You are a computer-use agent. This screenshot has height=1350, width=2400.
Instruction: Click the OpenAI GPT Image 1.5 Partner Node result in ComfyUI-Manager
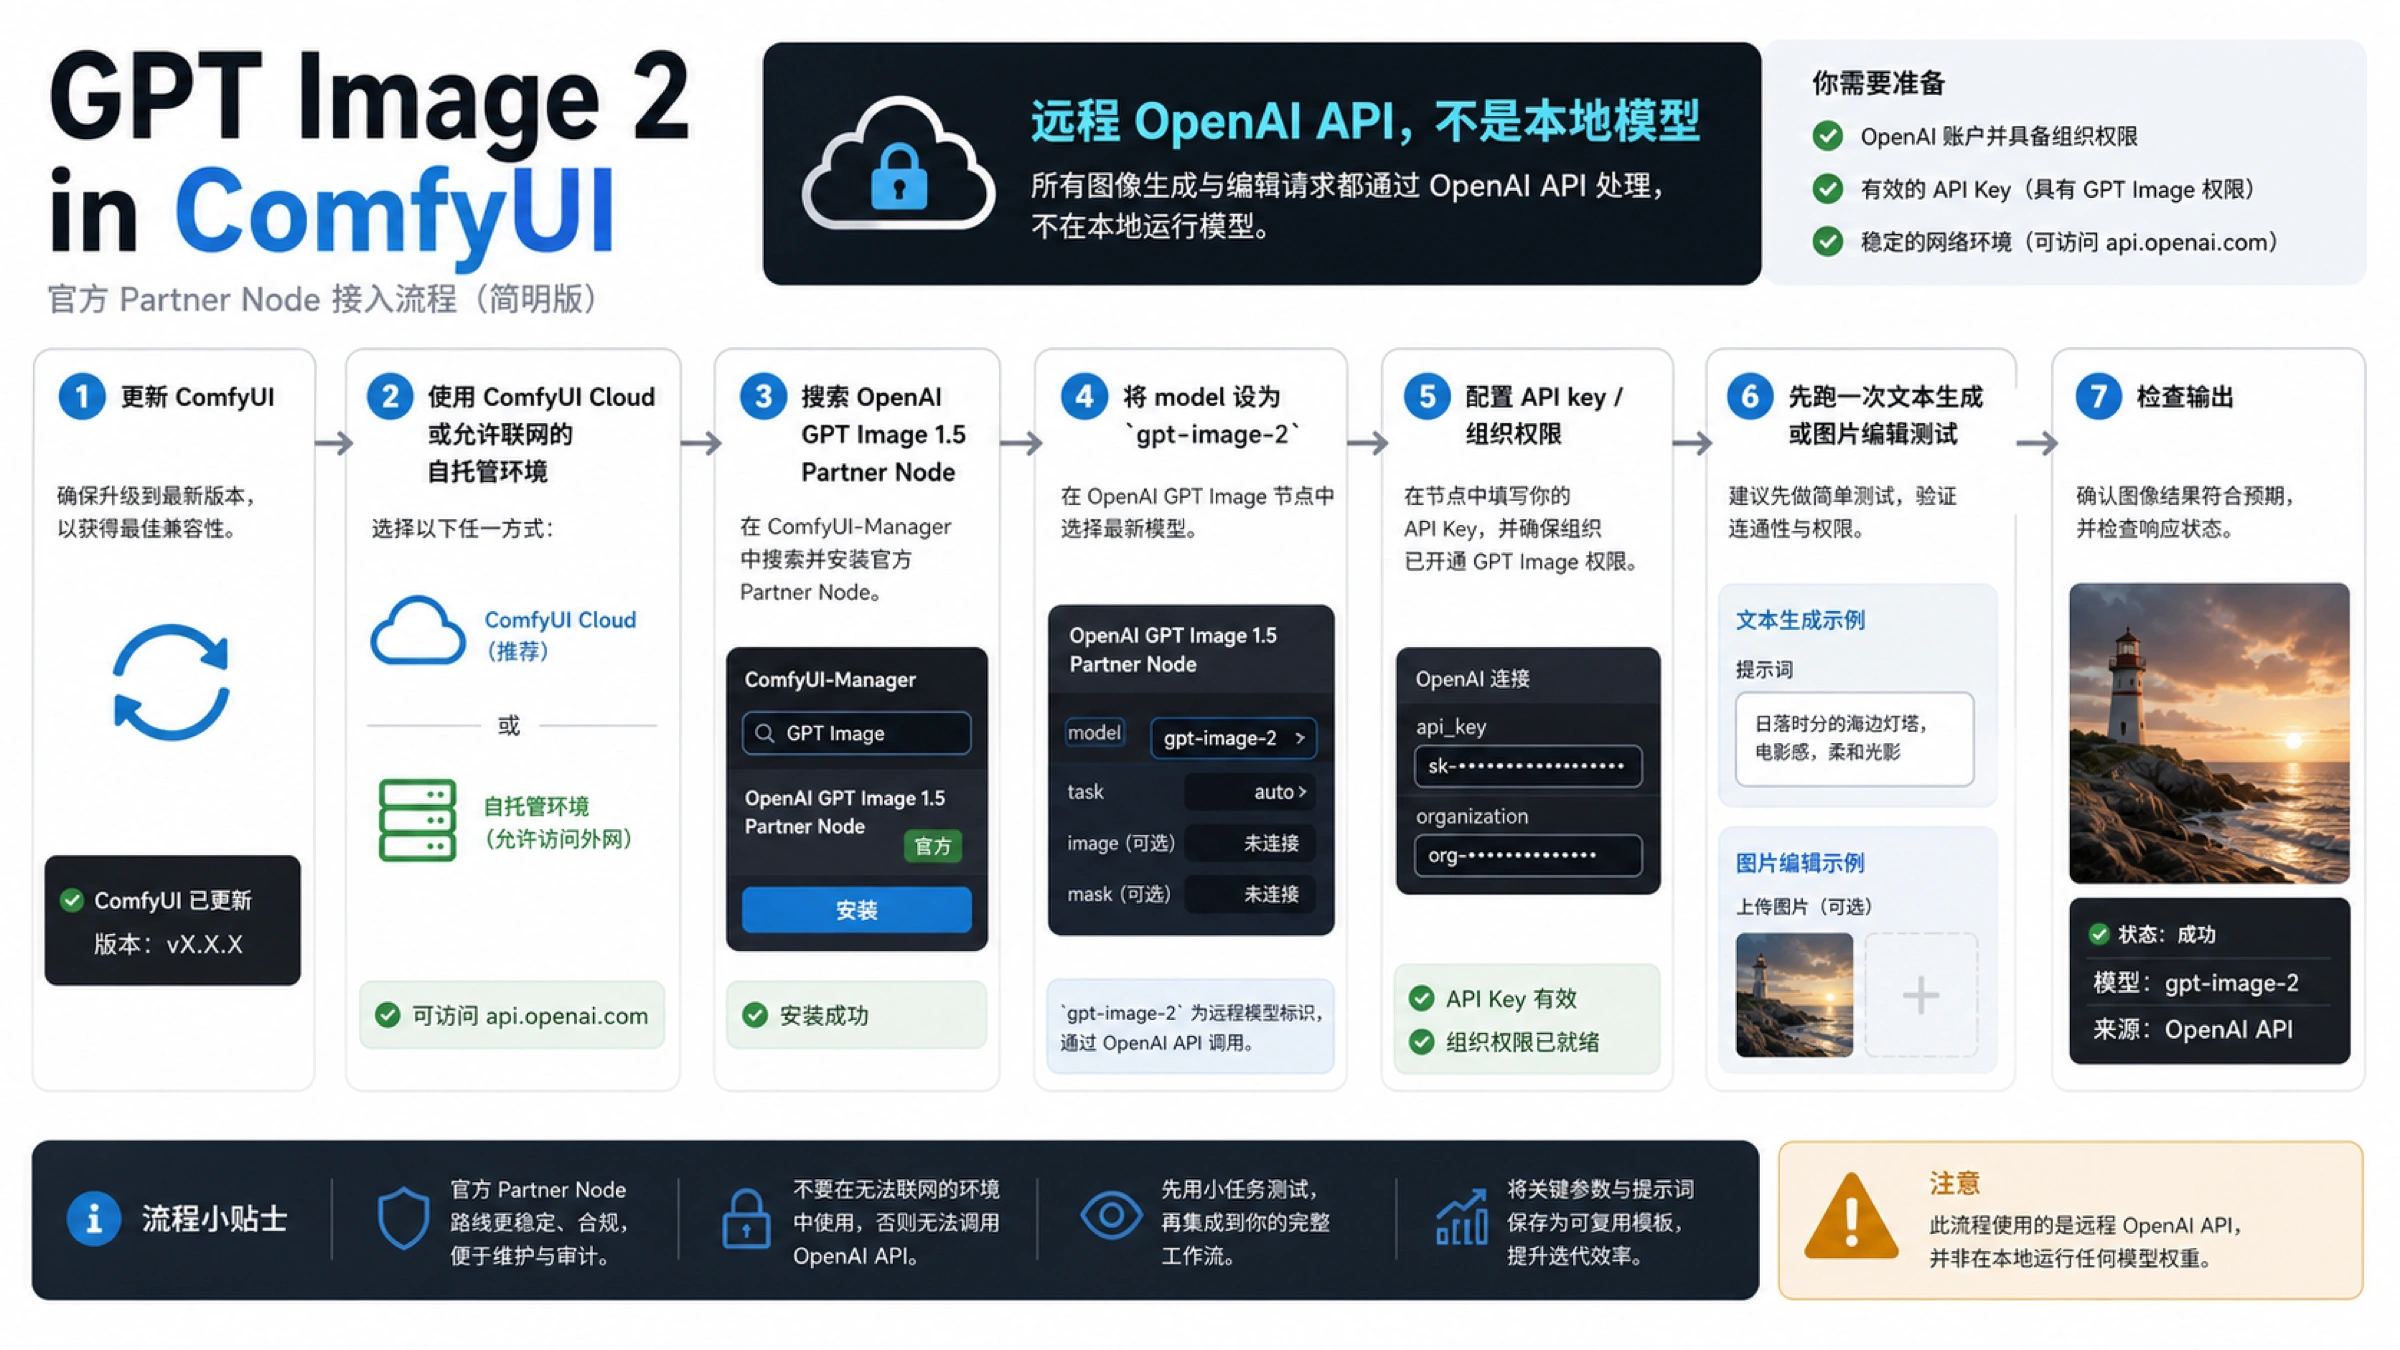pos(845,812)
